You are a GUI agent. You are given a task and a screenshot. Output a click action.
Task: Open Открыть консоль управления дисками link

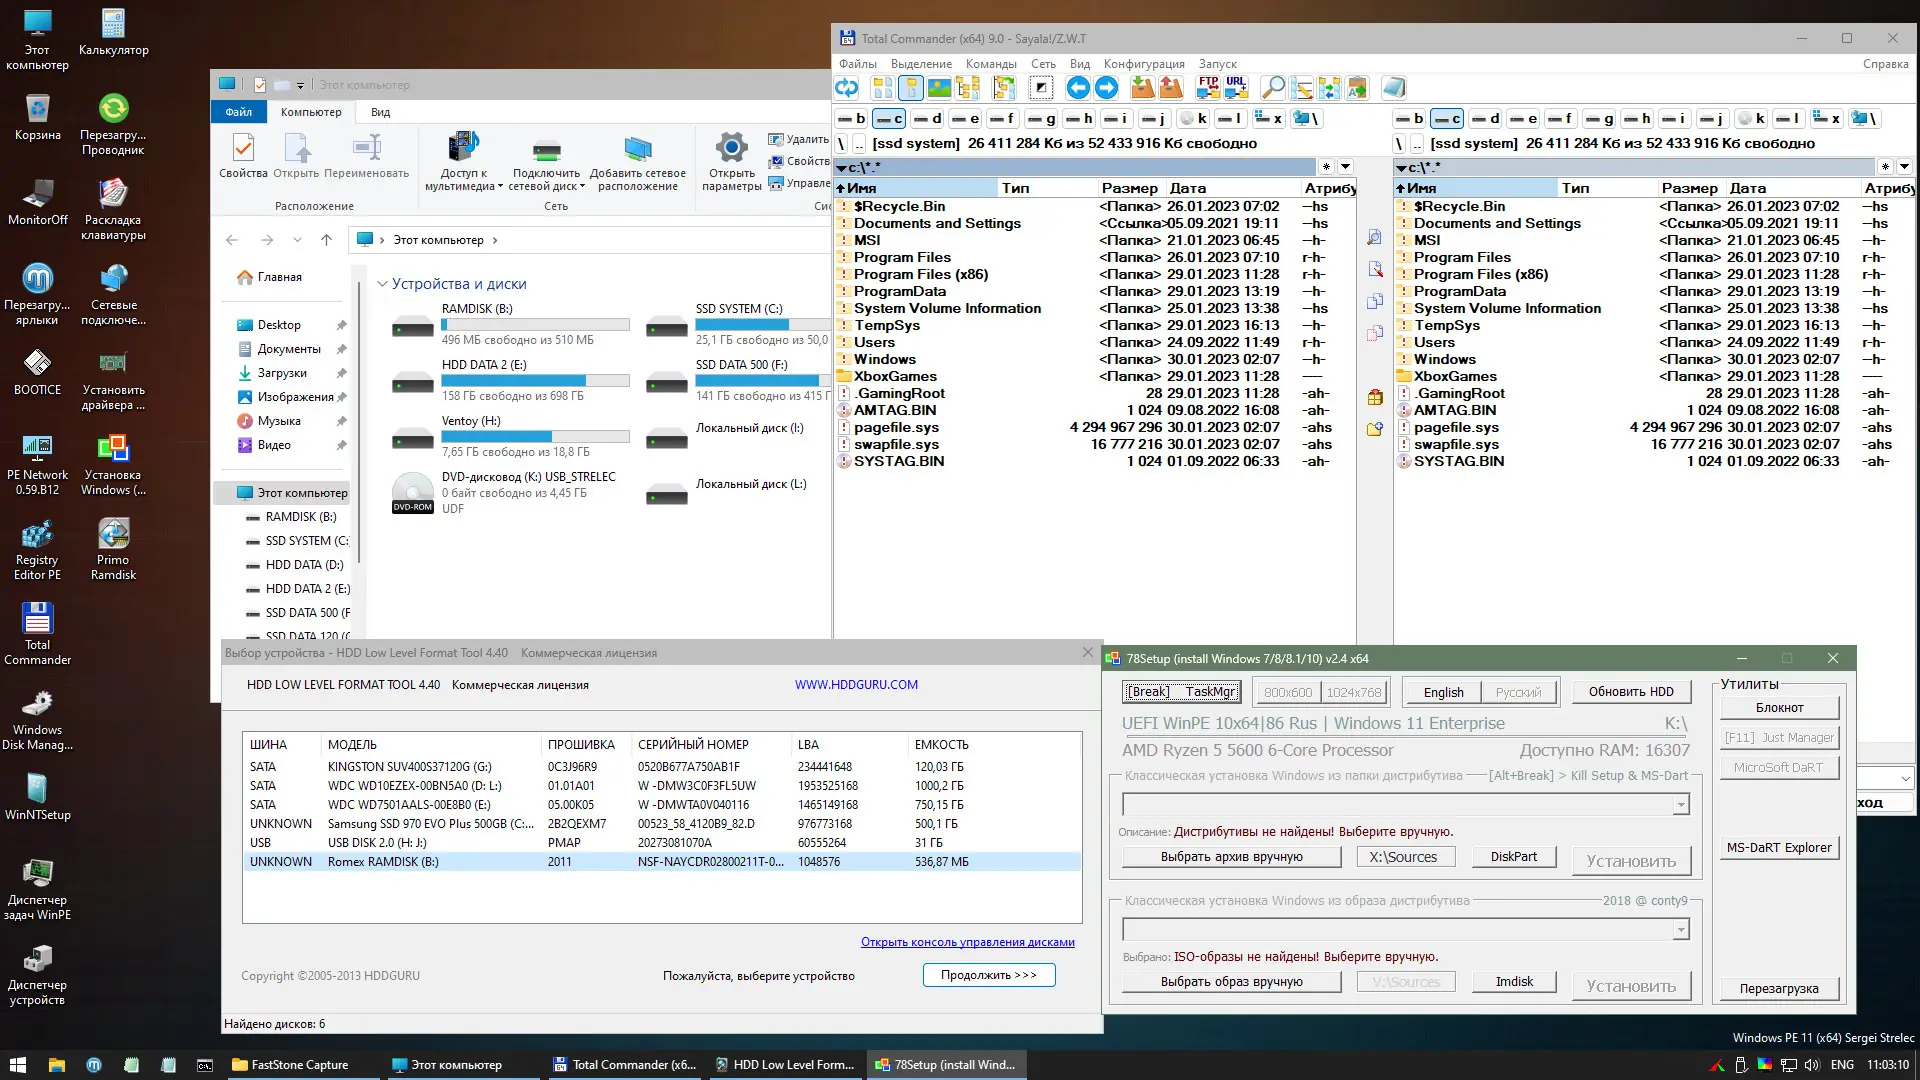point(968,942)
